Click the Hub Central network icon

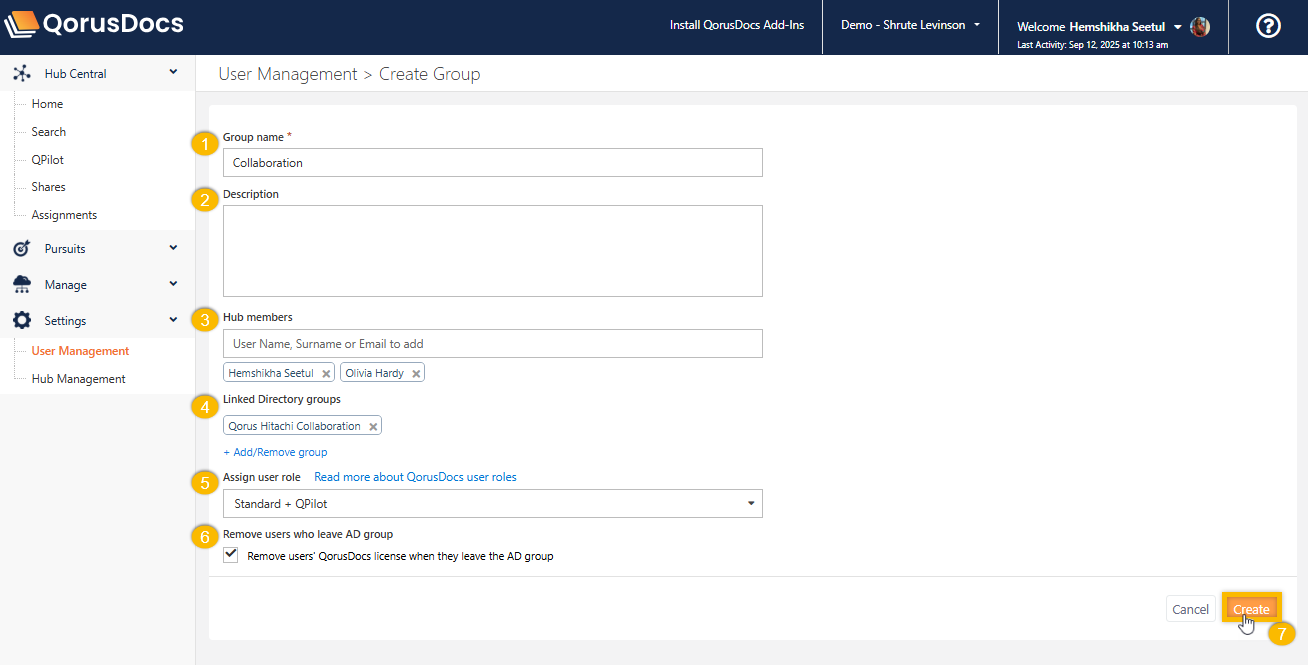pos(22,74)
